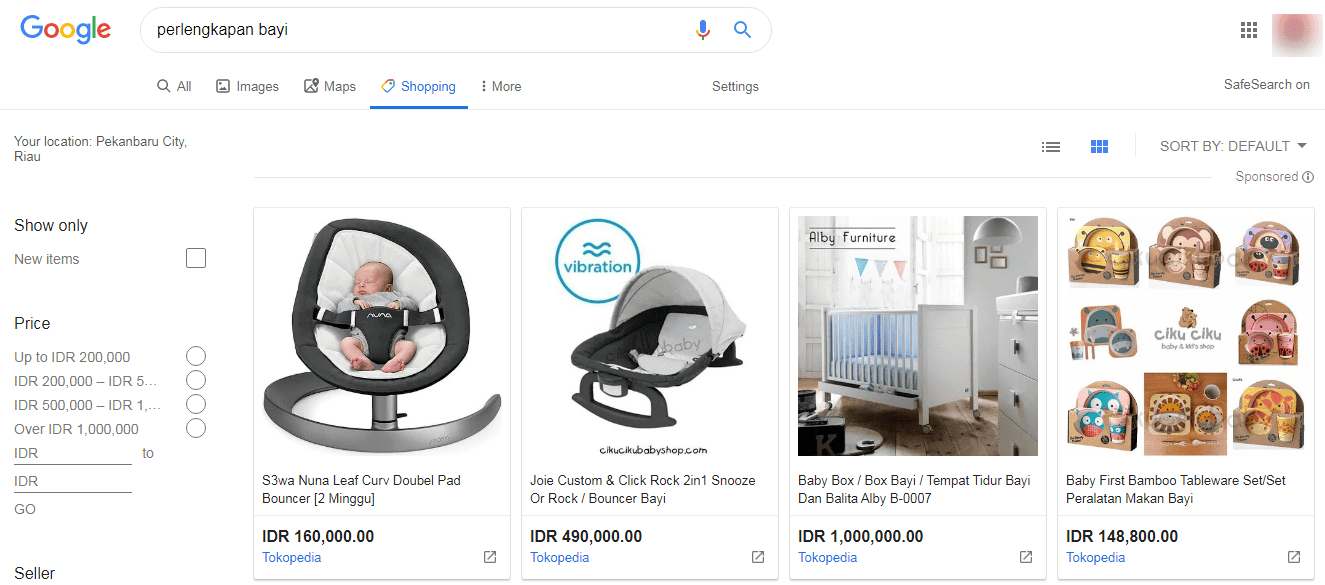Viewport: 1325px width, 585px height.
Task: Click the Sponsored info icon
Action: click(x=1308, y=177)
